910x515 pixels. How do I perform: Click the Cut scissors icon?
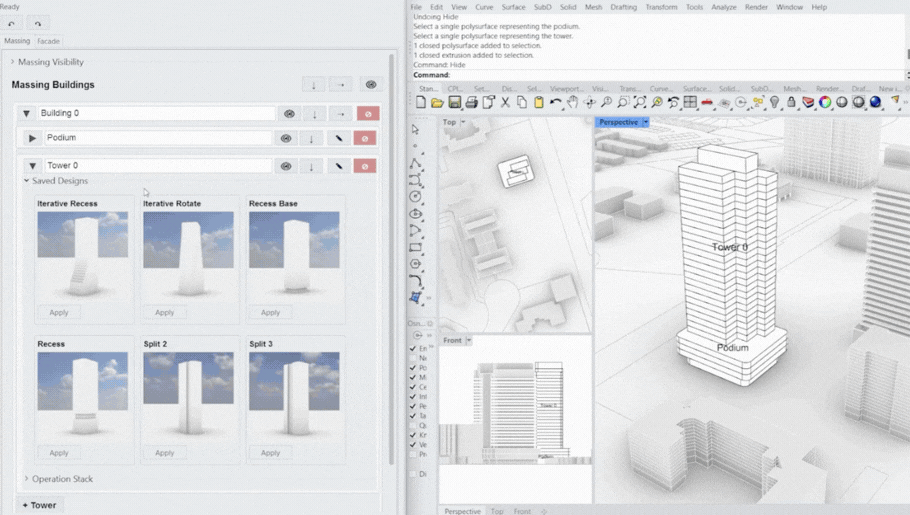(505, 102)
